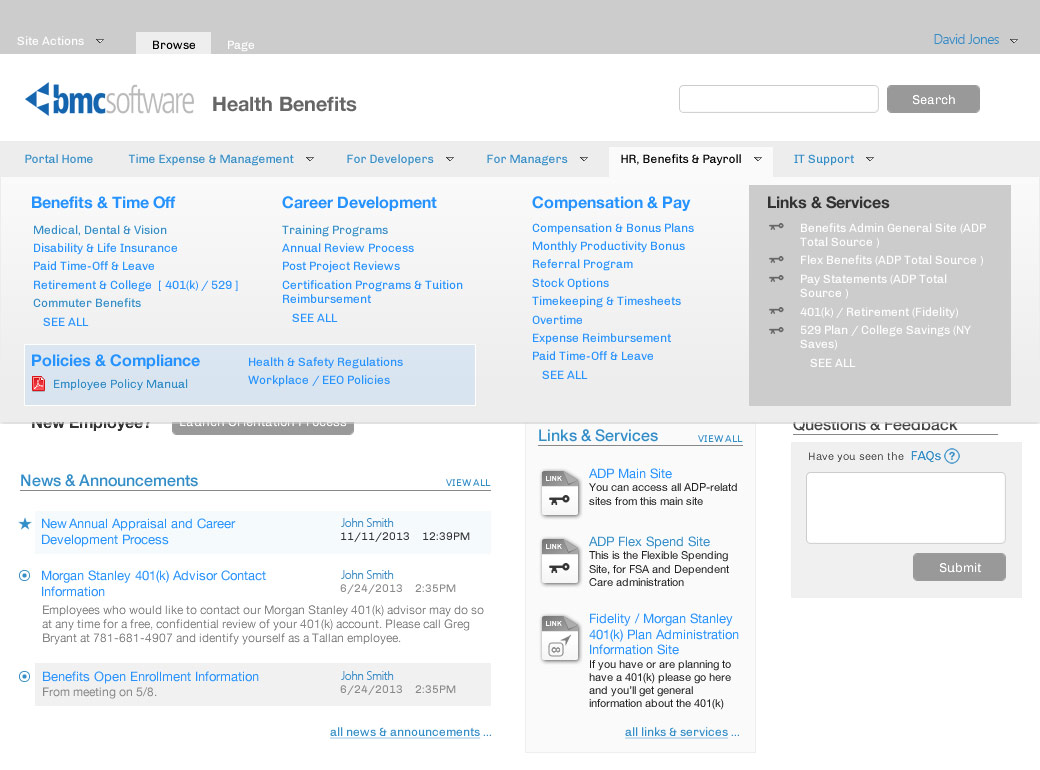The image size is (1040, 770).
Task: Click the search text field
Action: pos(778,99)
